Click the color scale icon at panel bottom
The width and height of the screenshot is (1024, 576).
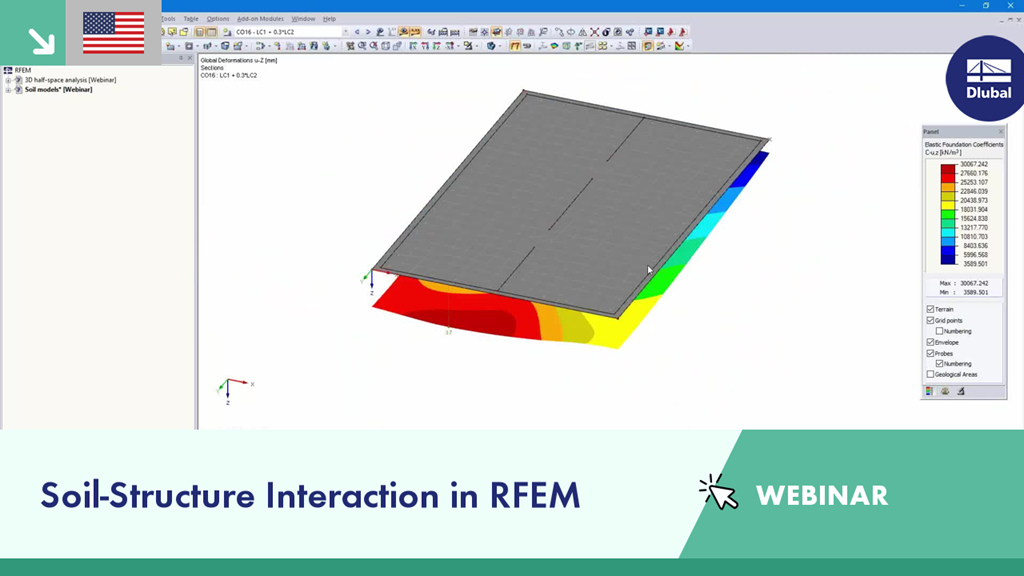(x=929, y=391)
